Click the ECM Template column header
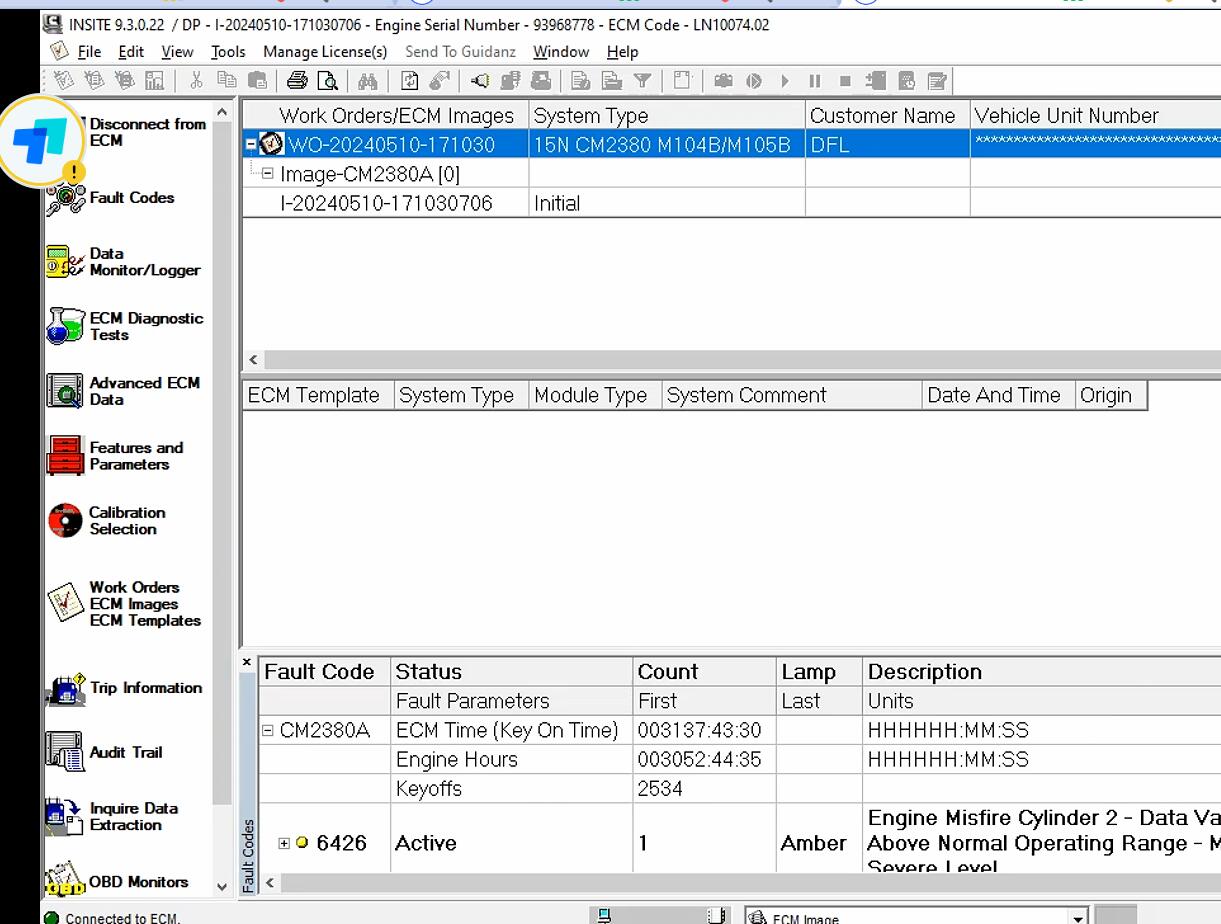This screenshot has height=924, width=1221. [x=319, y=395]
